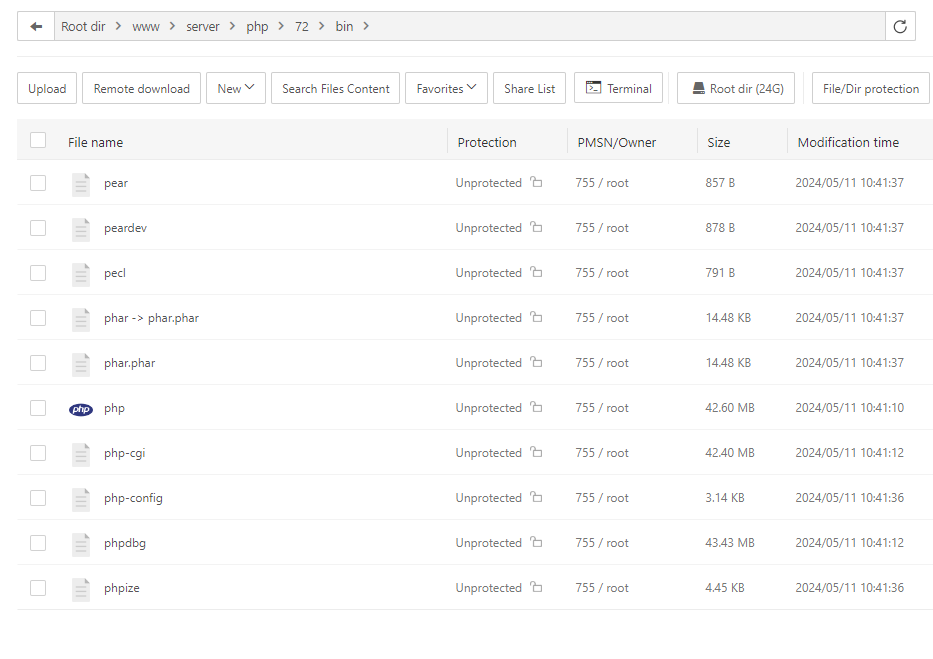Click the lock icon for php-cgi

(x=536, y=453)
